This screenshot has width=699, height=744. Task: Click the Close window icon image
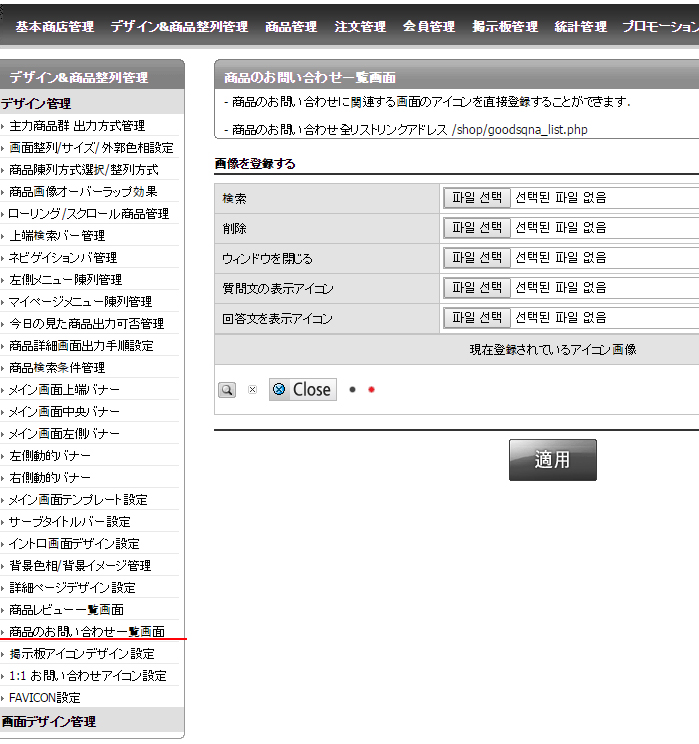pos(302,390)
